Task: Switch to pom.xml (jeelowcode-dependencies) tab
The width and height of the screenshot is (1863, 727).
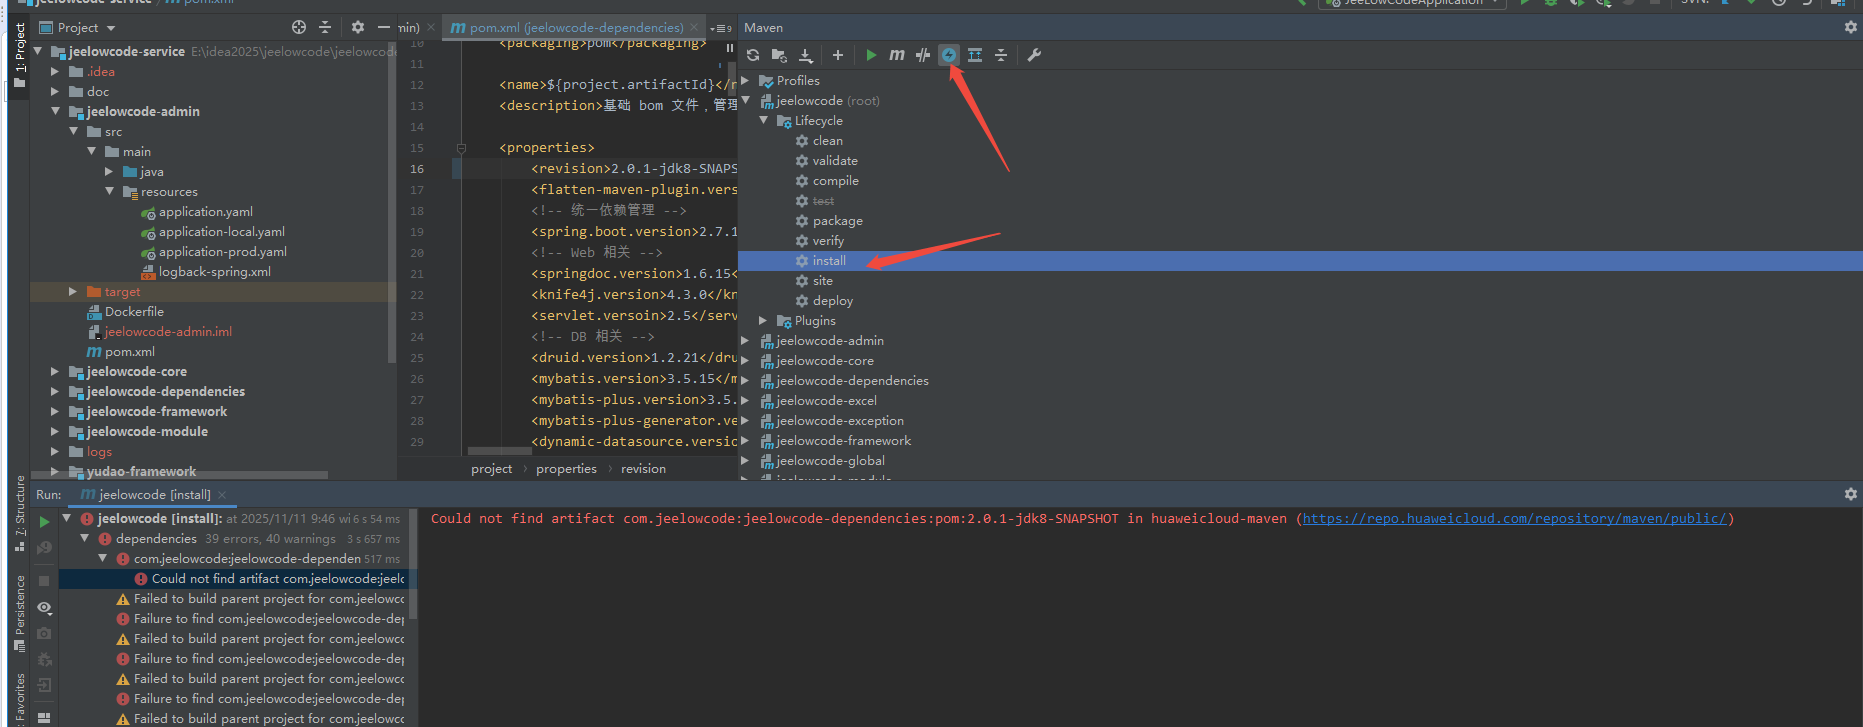Action: (575, 27)
